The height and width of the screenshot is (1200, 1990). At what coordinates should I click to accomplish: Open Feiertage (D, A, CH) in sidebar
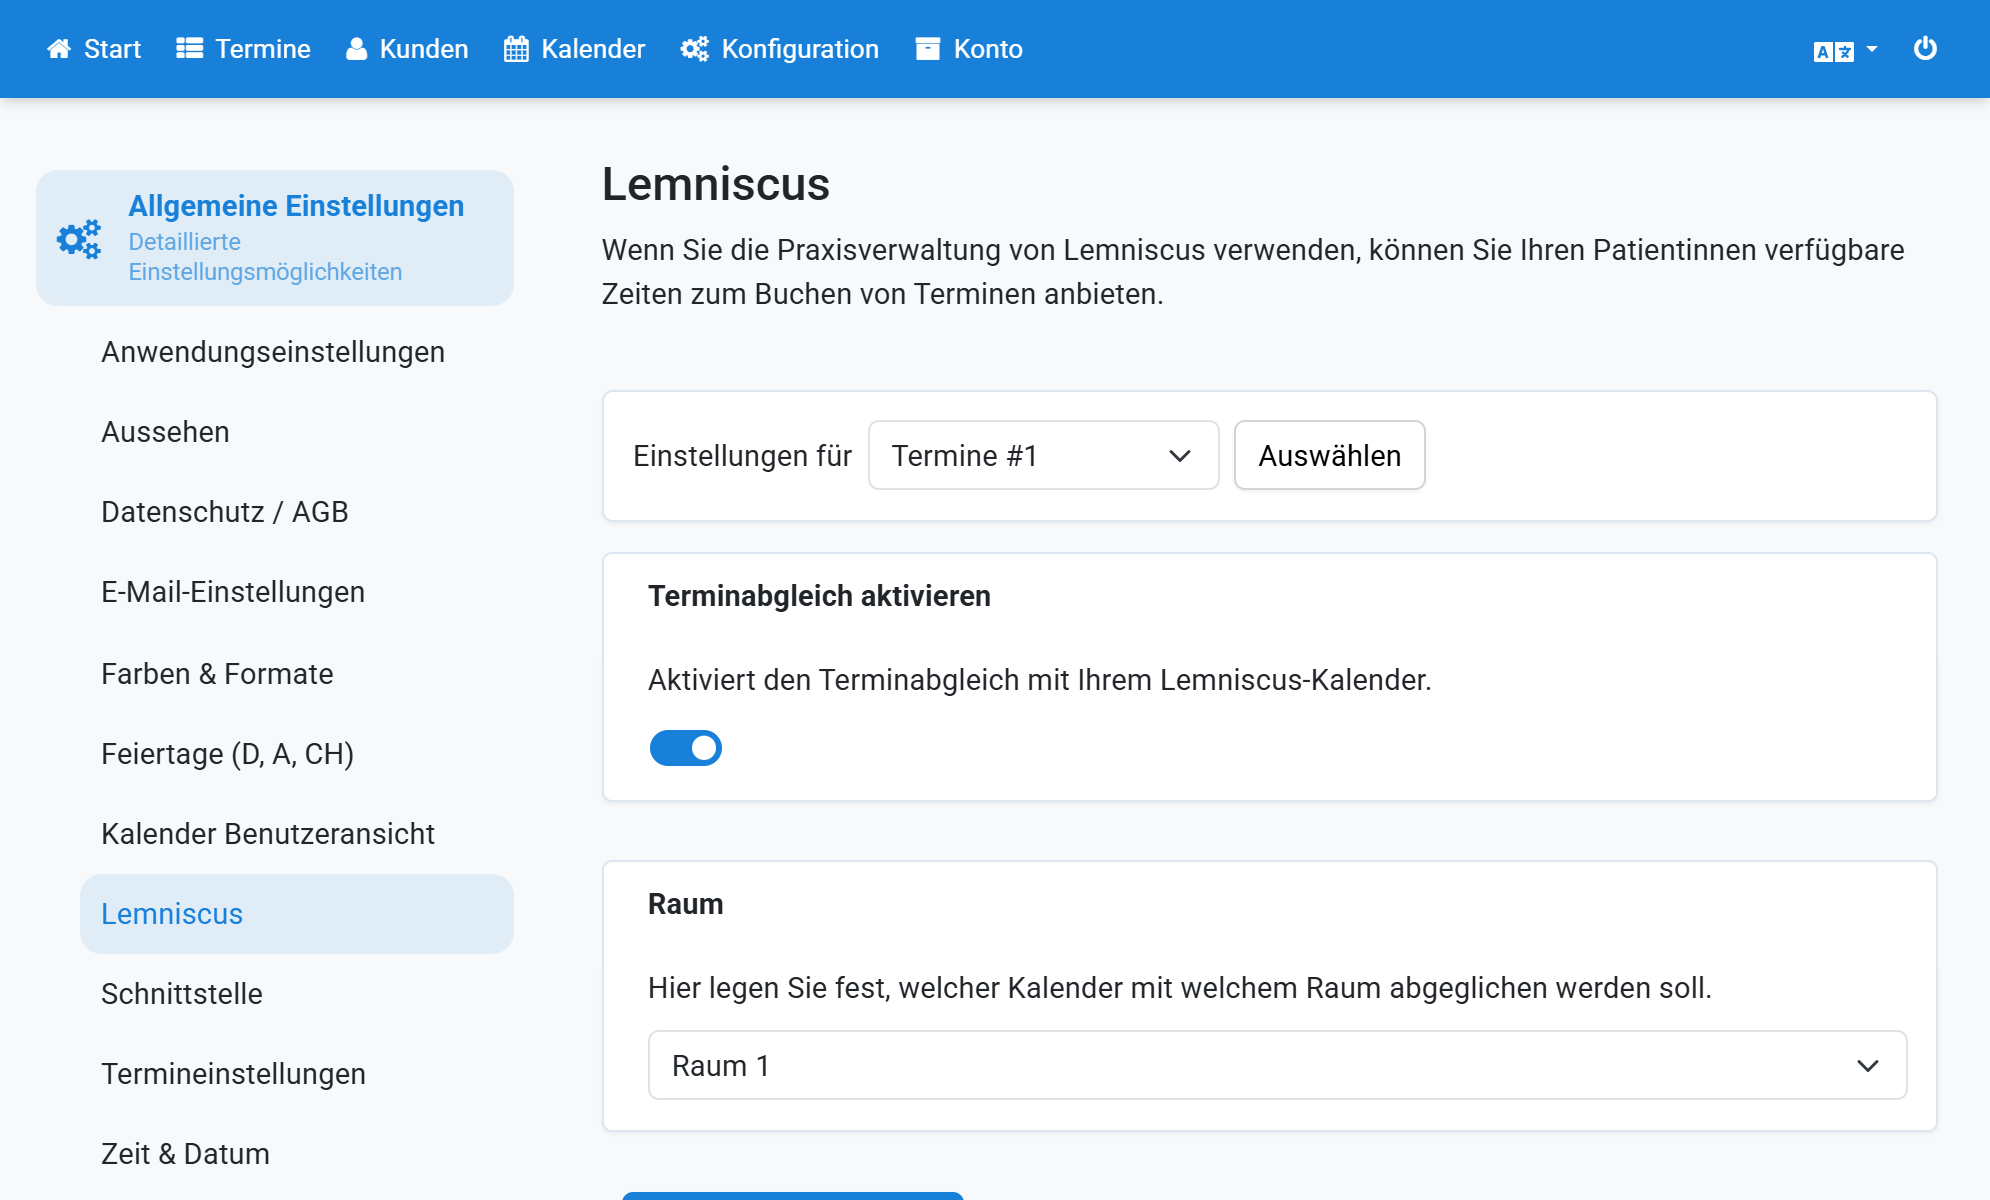point(228,754)
